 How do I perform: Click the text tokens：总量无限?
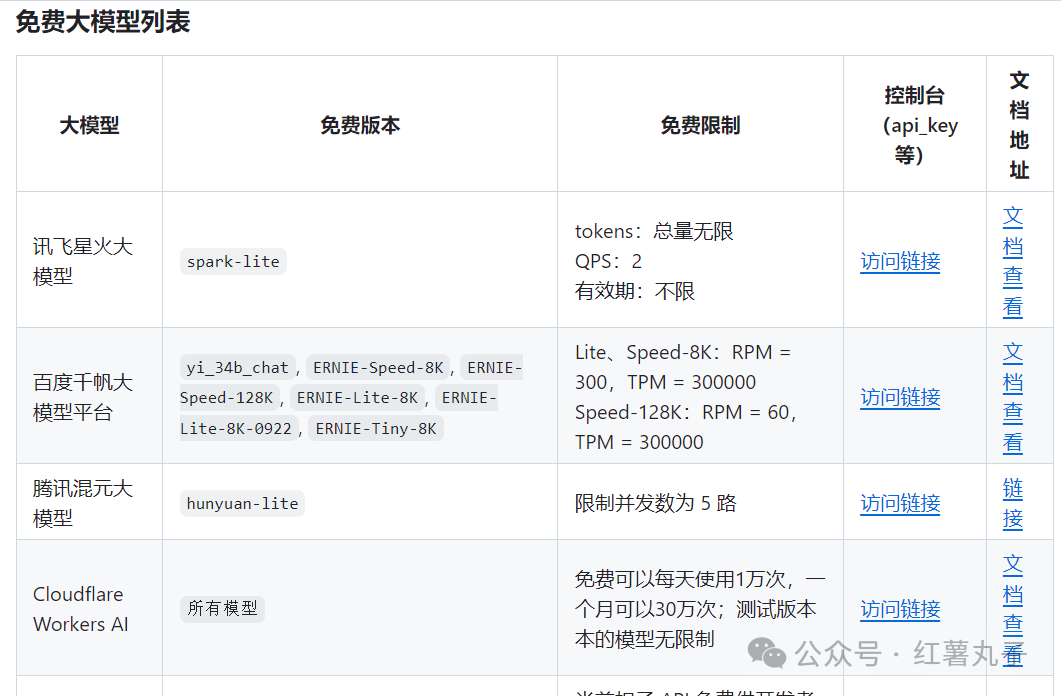point(654,231)
